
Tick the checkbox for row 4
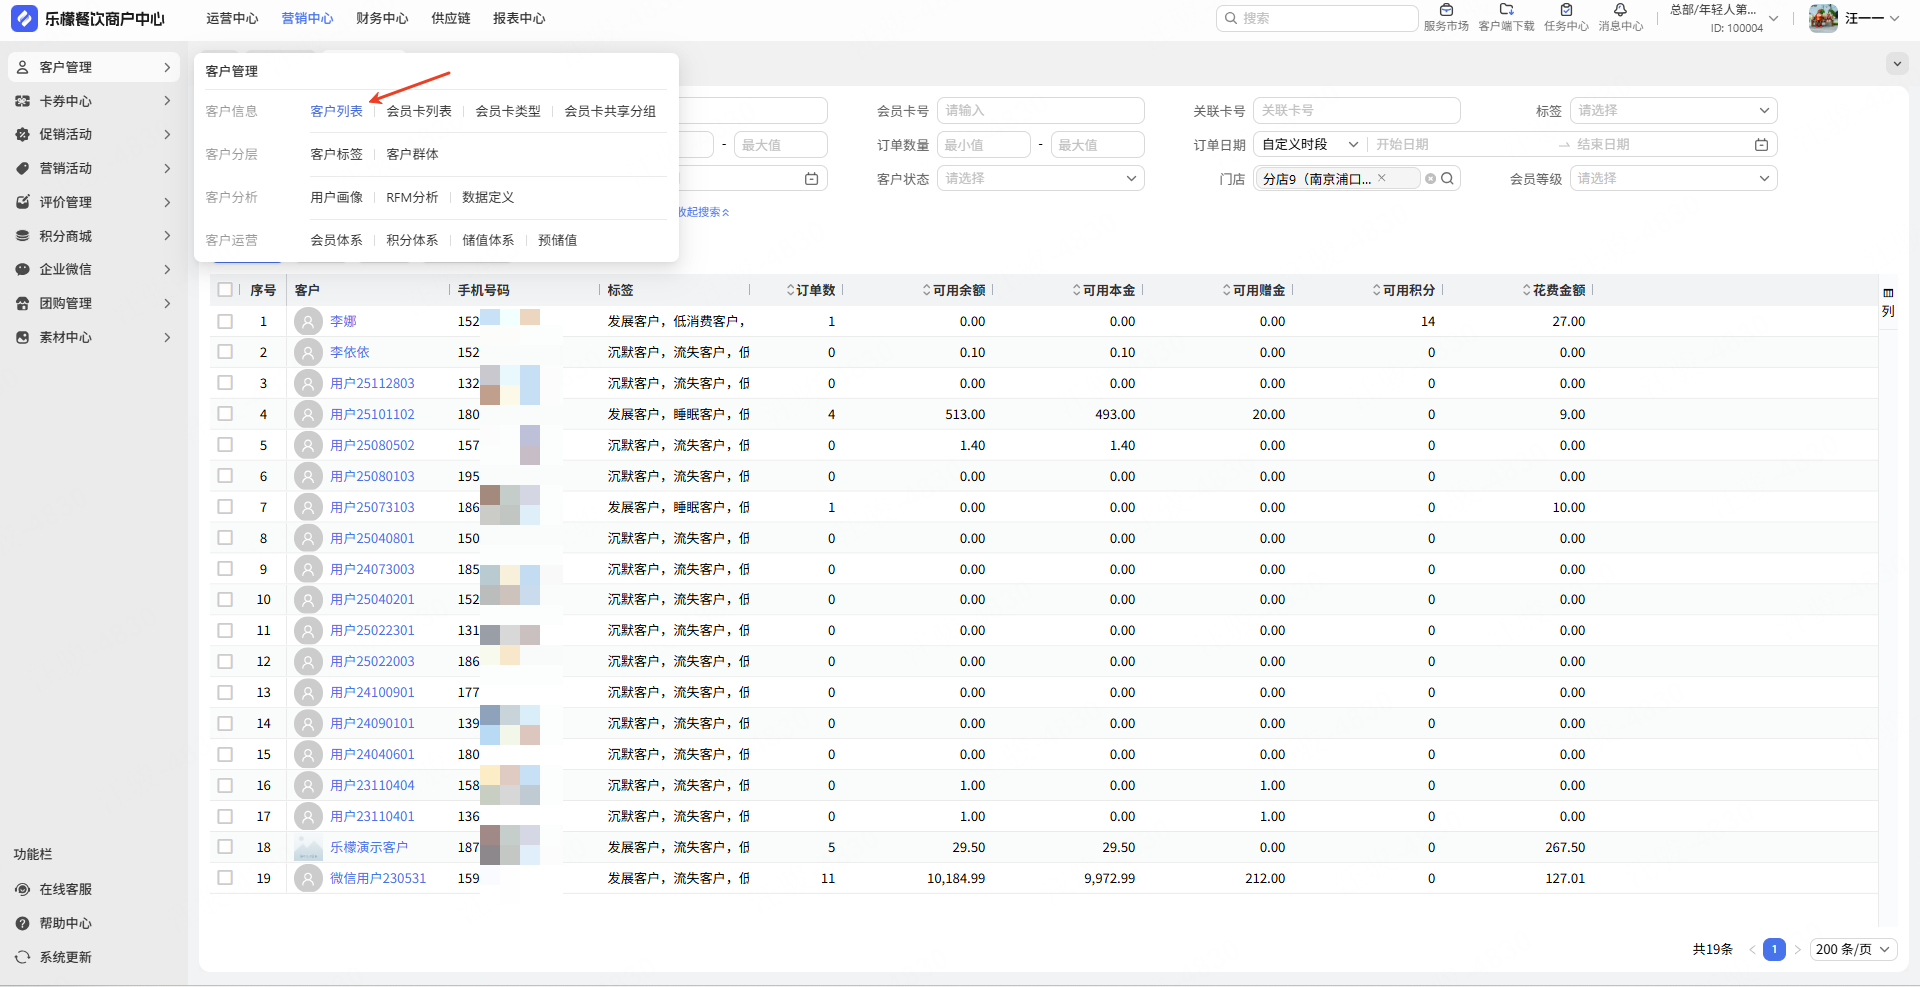pos(225,414)
